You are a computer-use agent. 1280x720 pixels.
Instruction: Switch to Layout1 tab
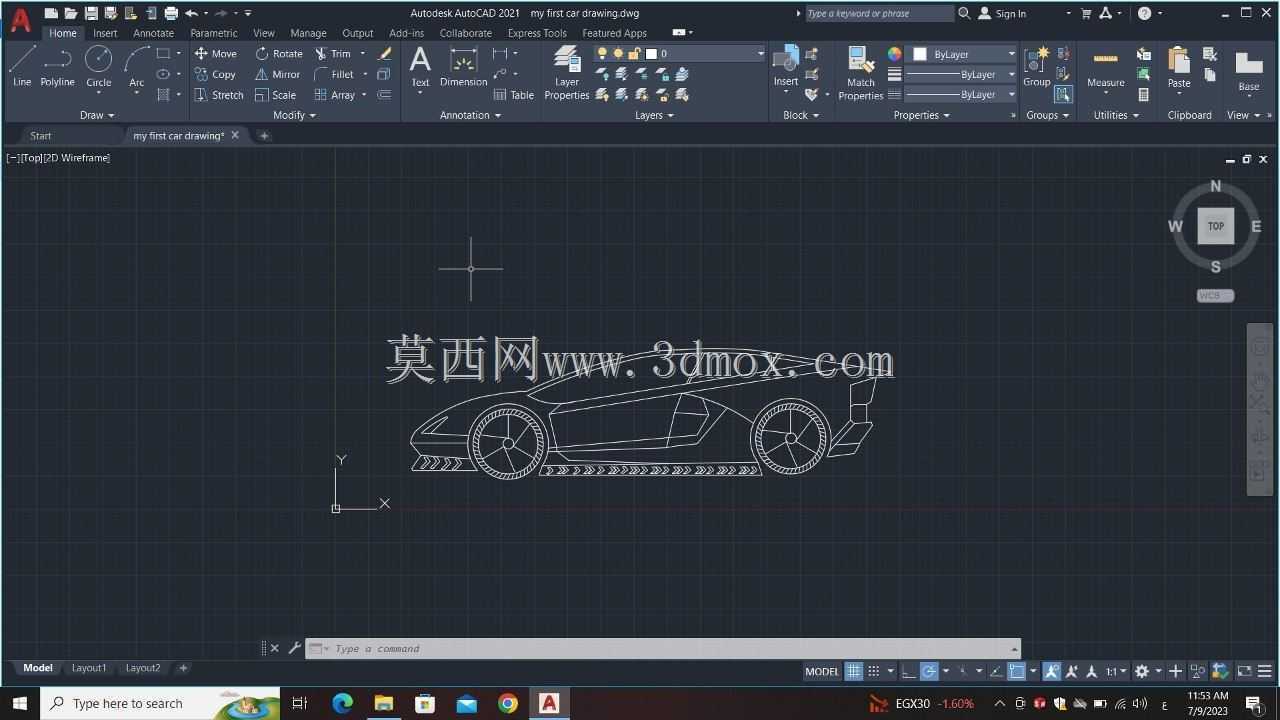coord(89,668)
